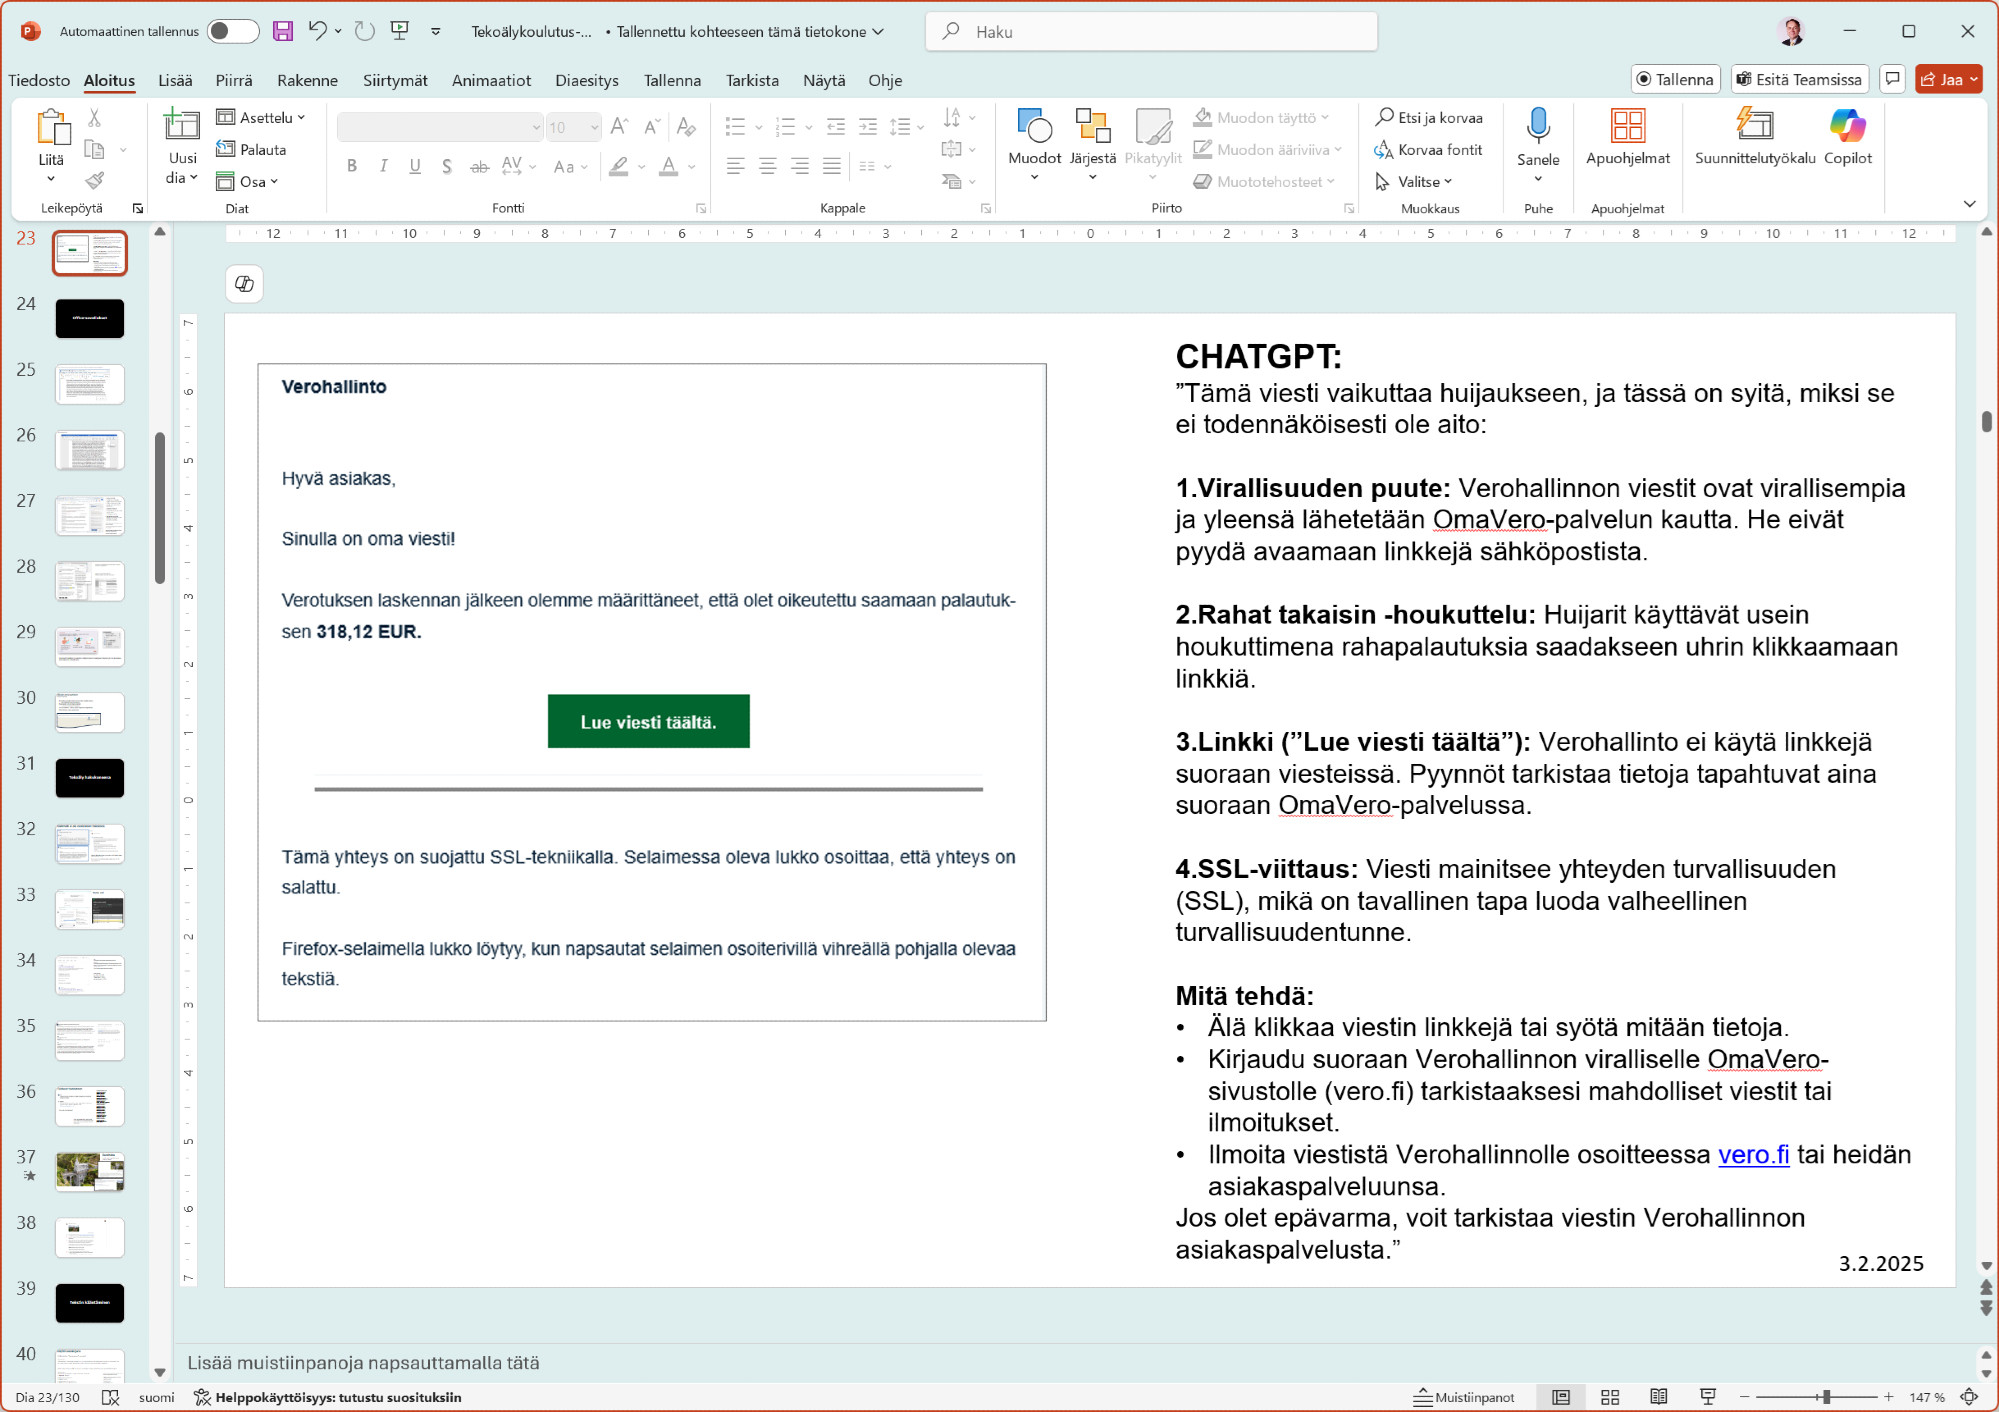Click the Cut scissors icon

[94, 117]
